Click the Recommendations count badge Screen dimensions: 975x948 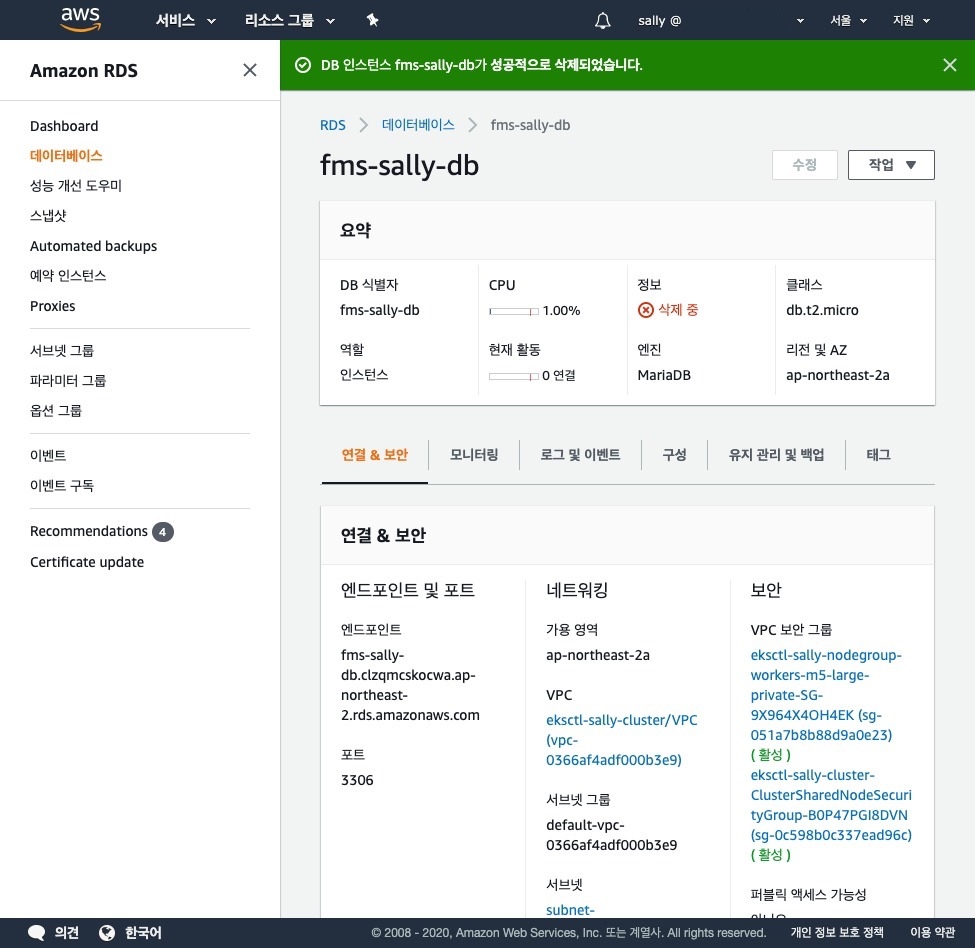163,532
